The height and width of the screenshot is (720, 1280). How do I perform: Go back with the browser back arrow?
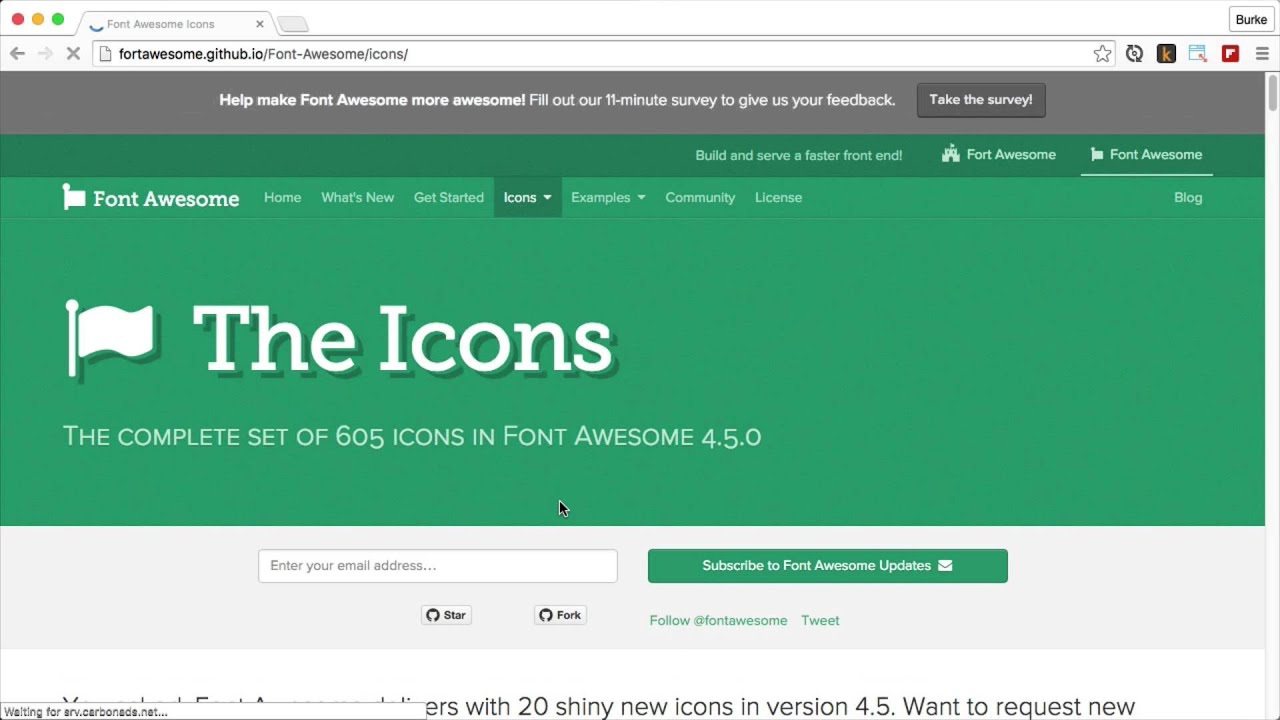click(x=17, y=54)
